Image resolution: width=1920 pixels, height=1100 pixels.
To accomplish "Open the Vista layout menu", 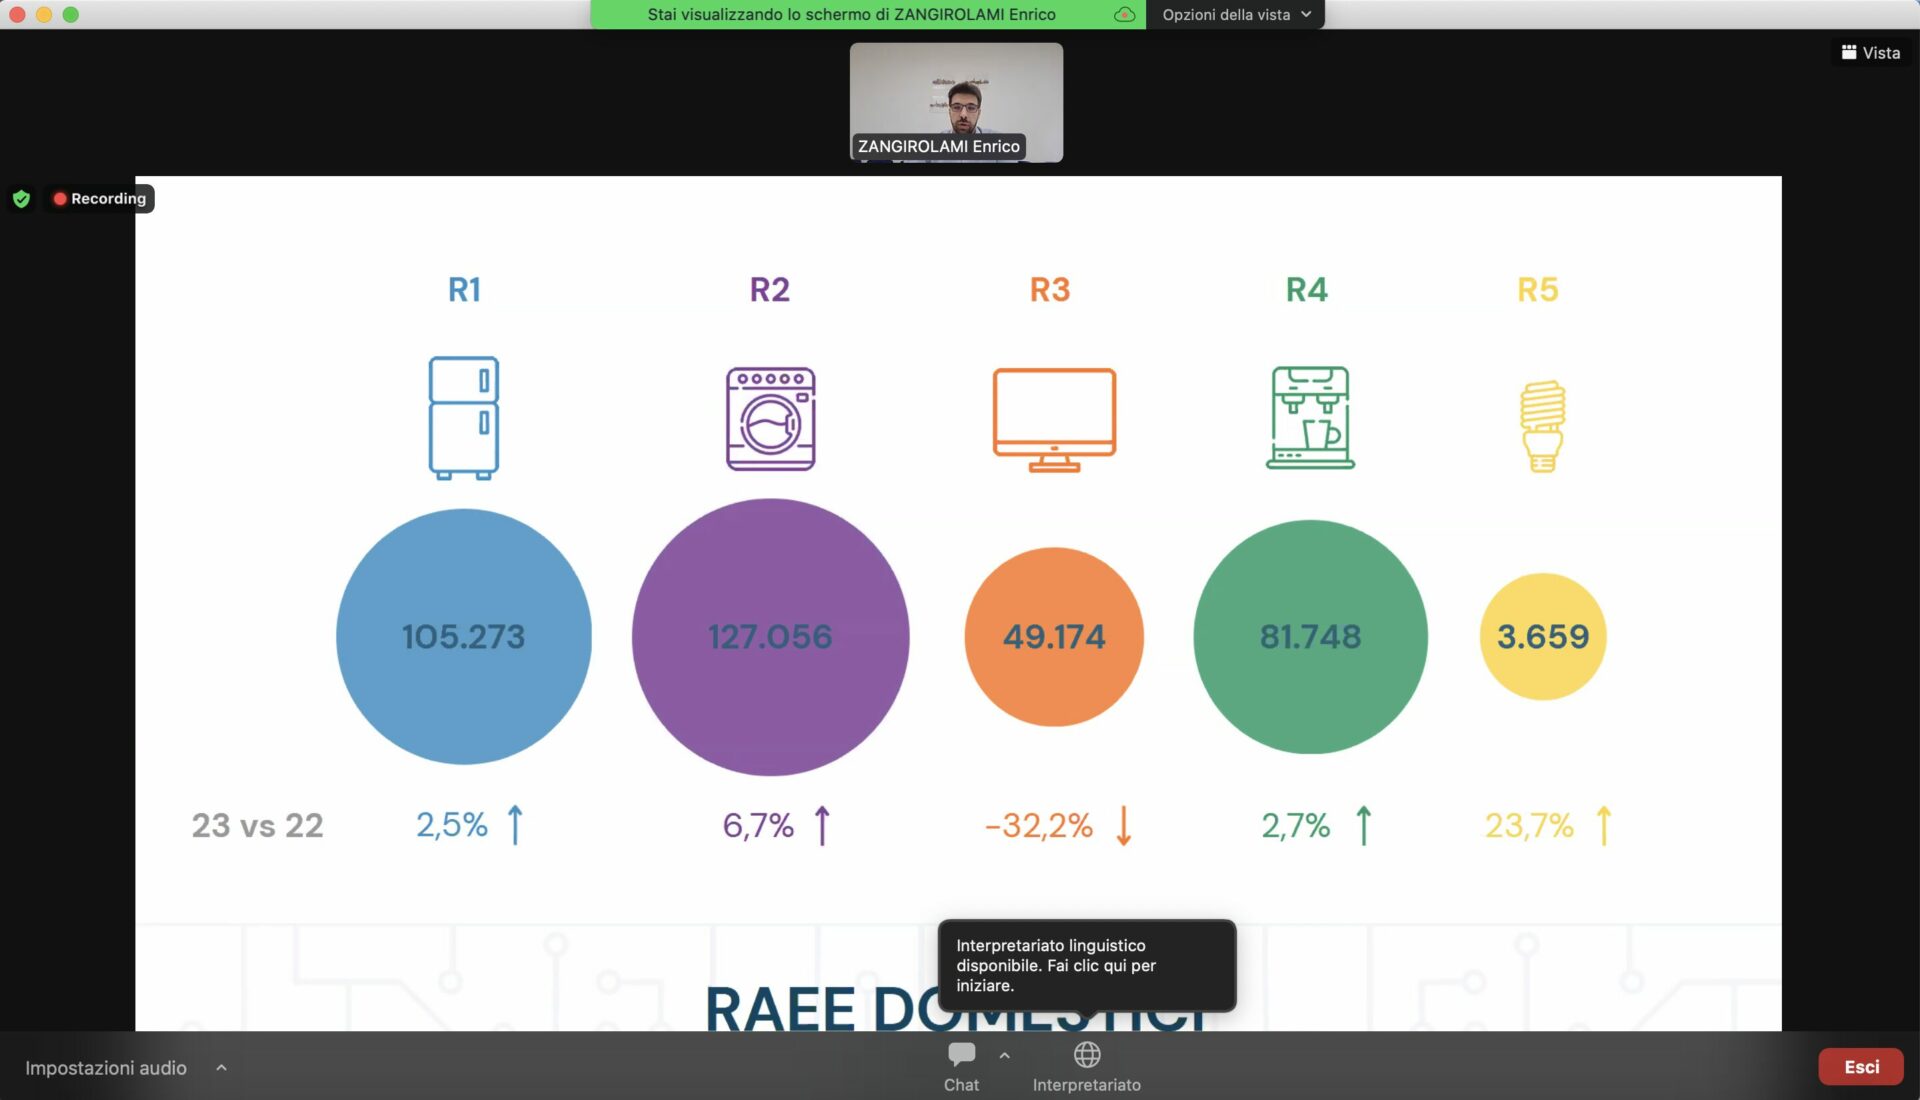I will 1871,53.
